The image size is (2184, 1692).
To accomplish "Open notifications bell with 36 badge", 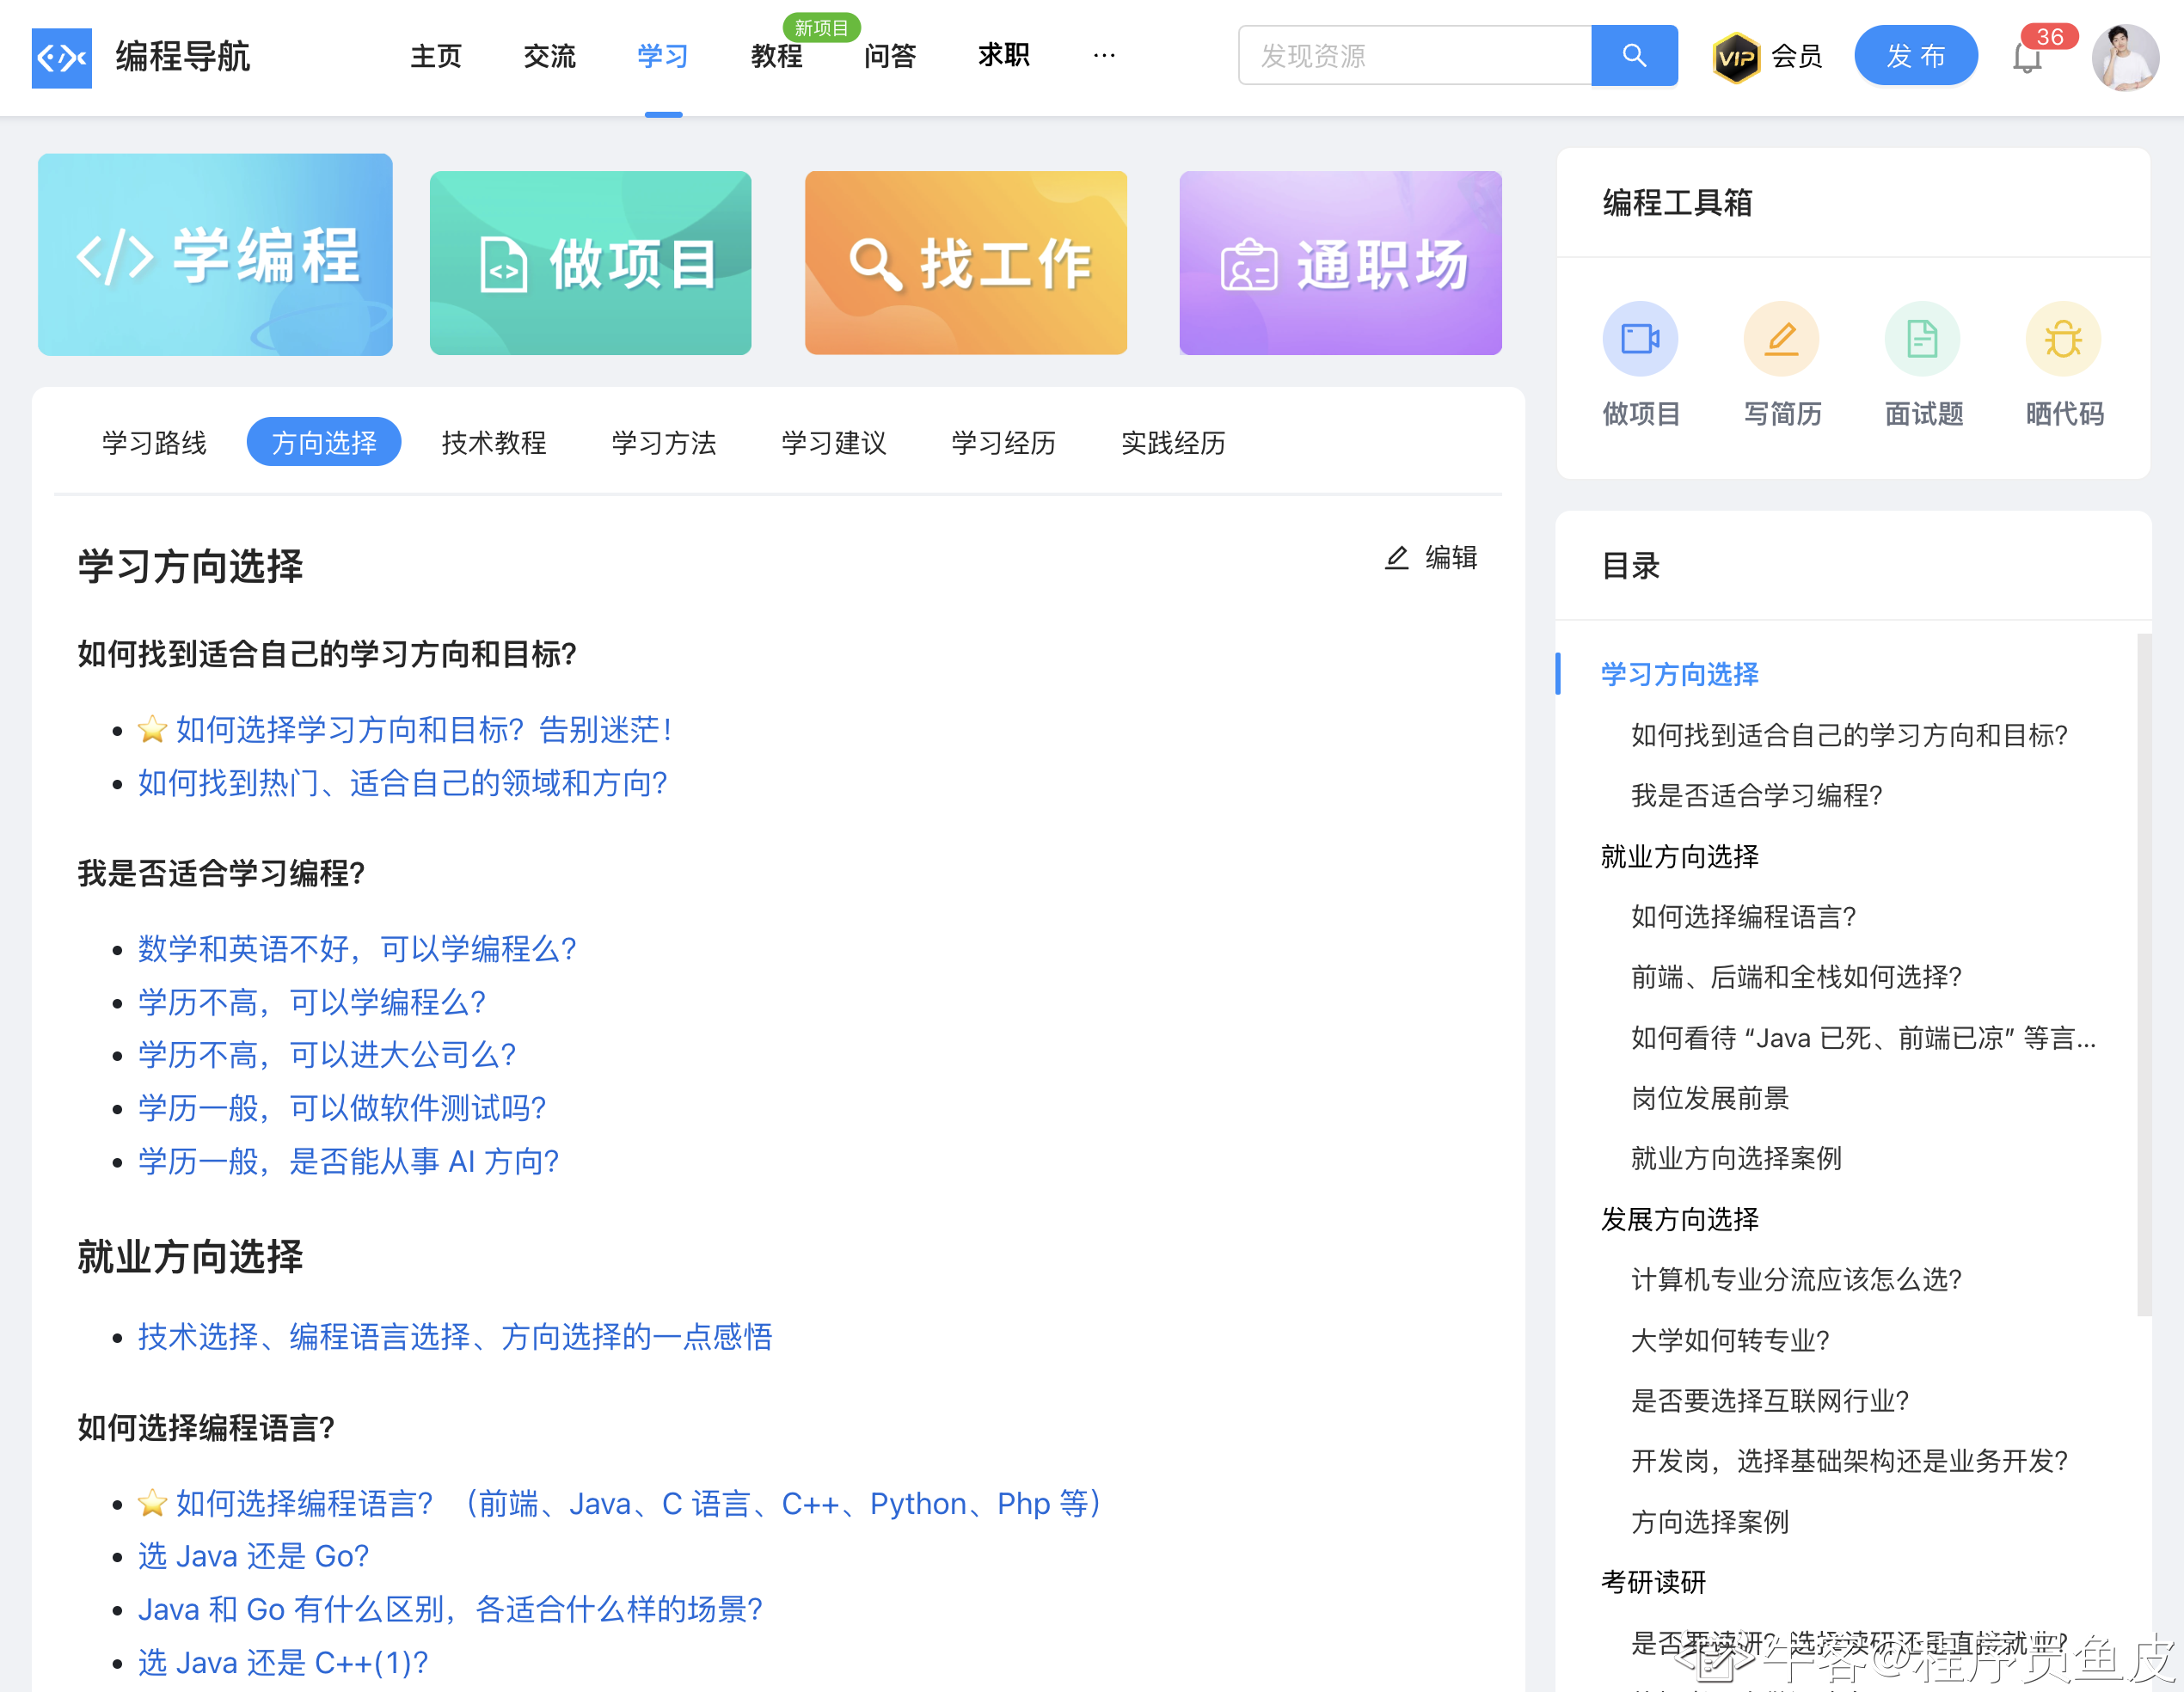I will 2027,57.
